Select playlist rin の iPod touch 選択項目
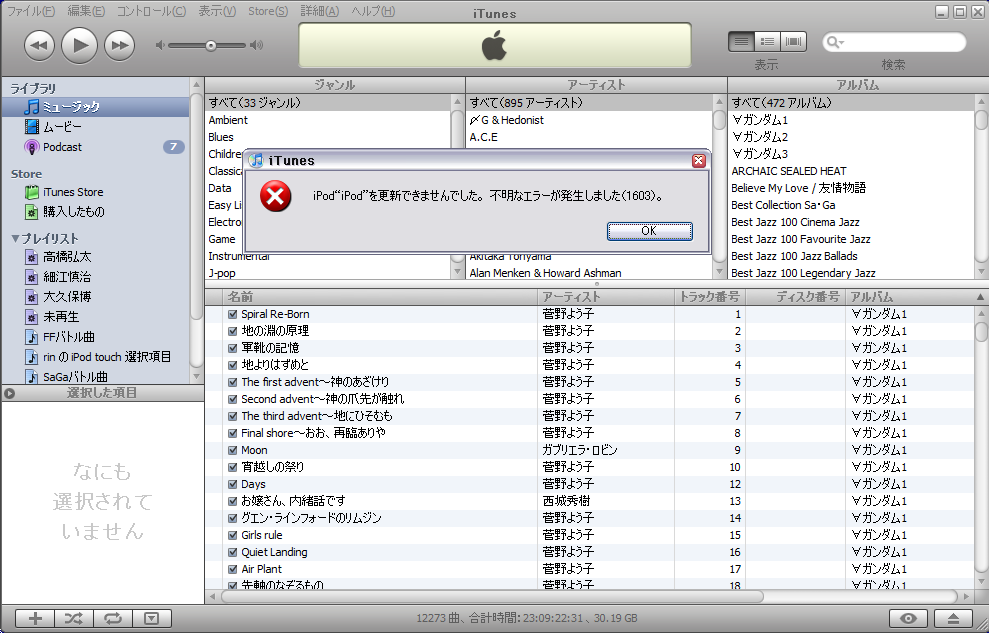 95,357
